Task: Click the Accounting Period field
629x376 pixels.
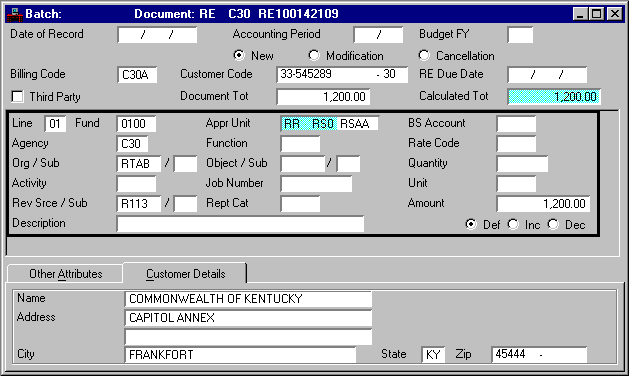Action: pos(378,35)
